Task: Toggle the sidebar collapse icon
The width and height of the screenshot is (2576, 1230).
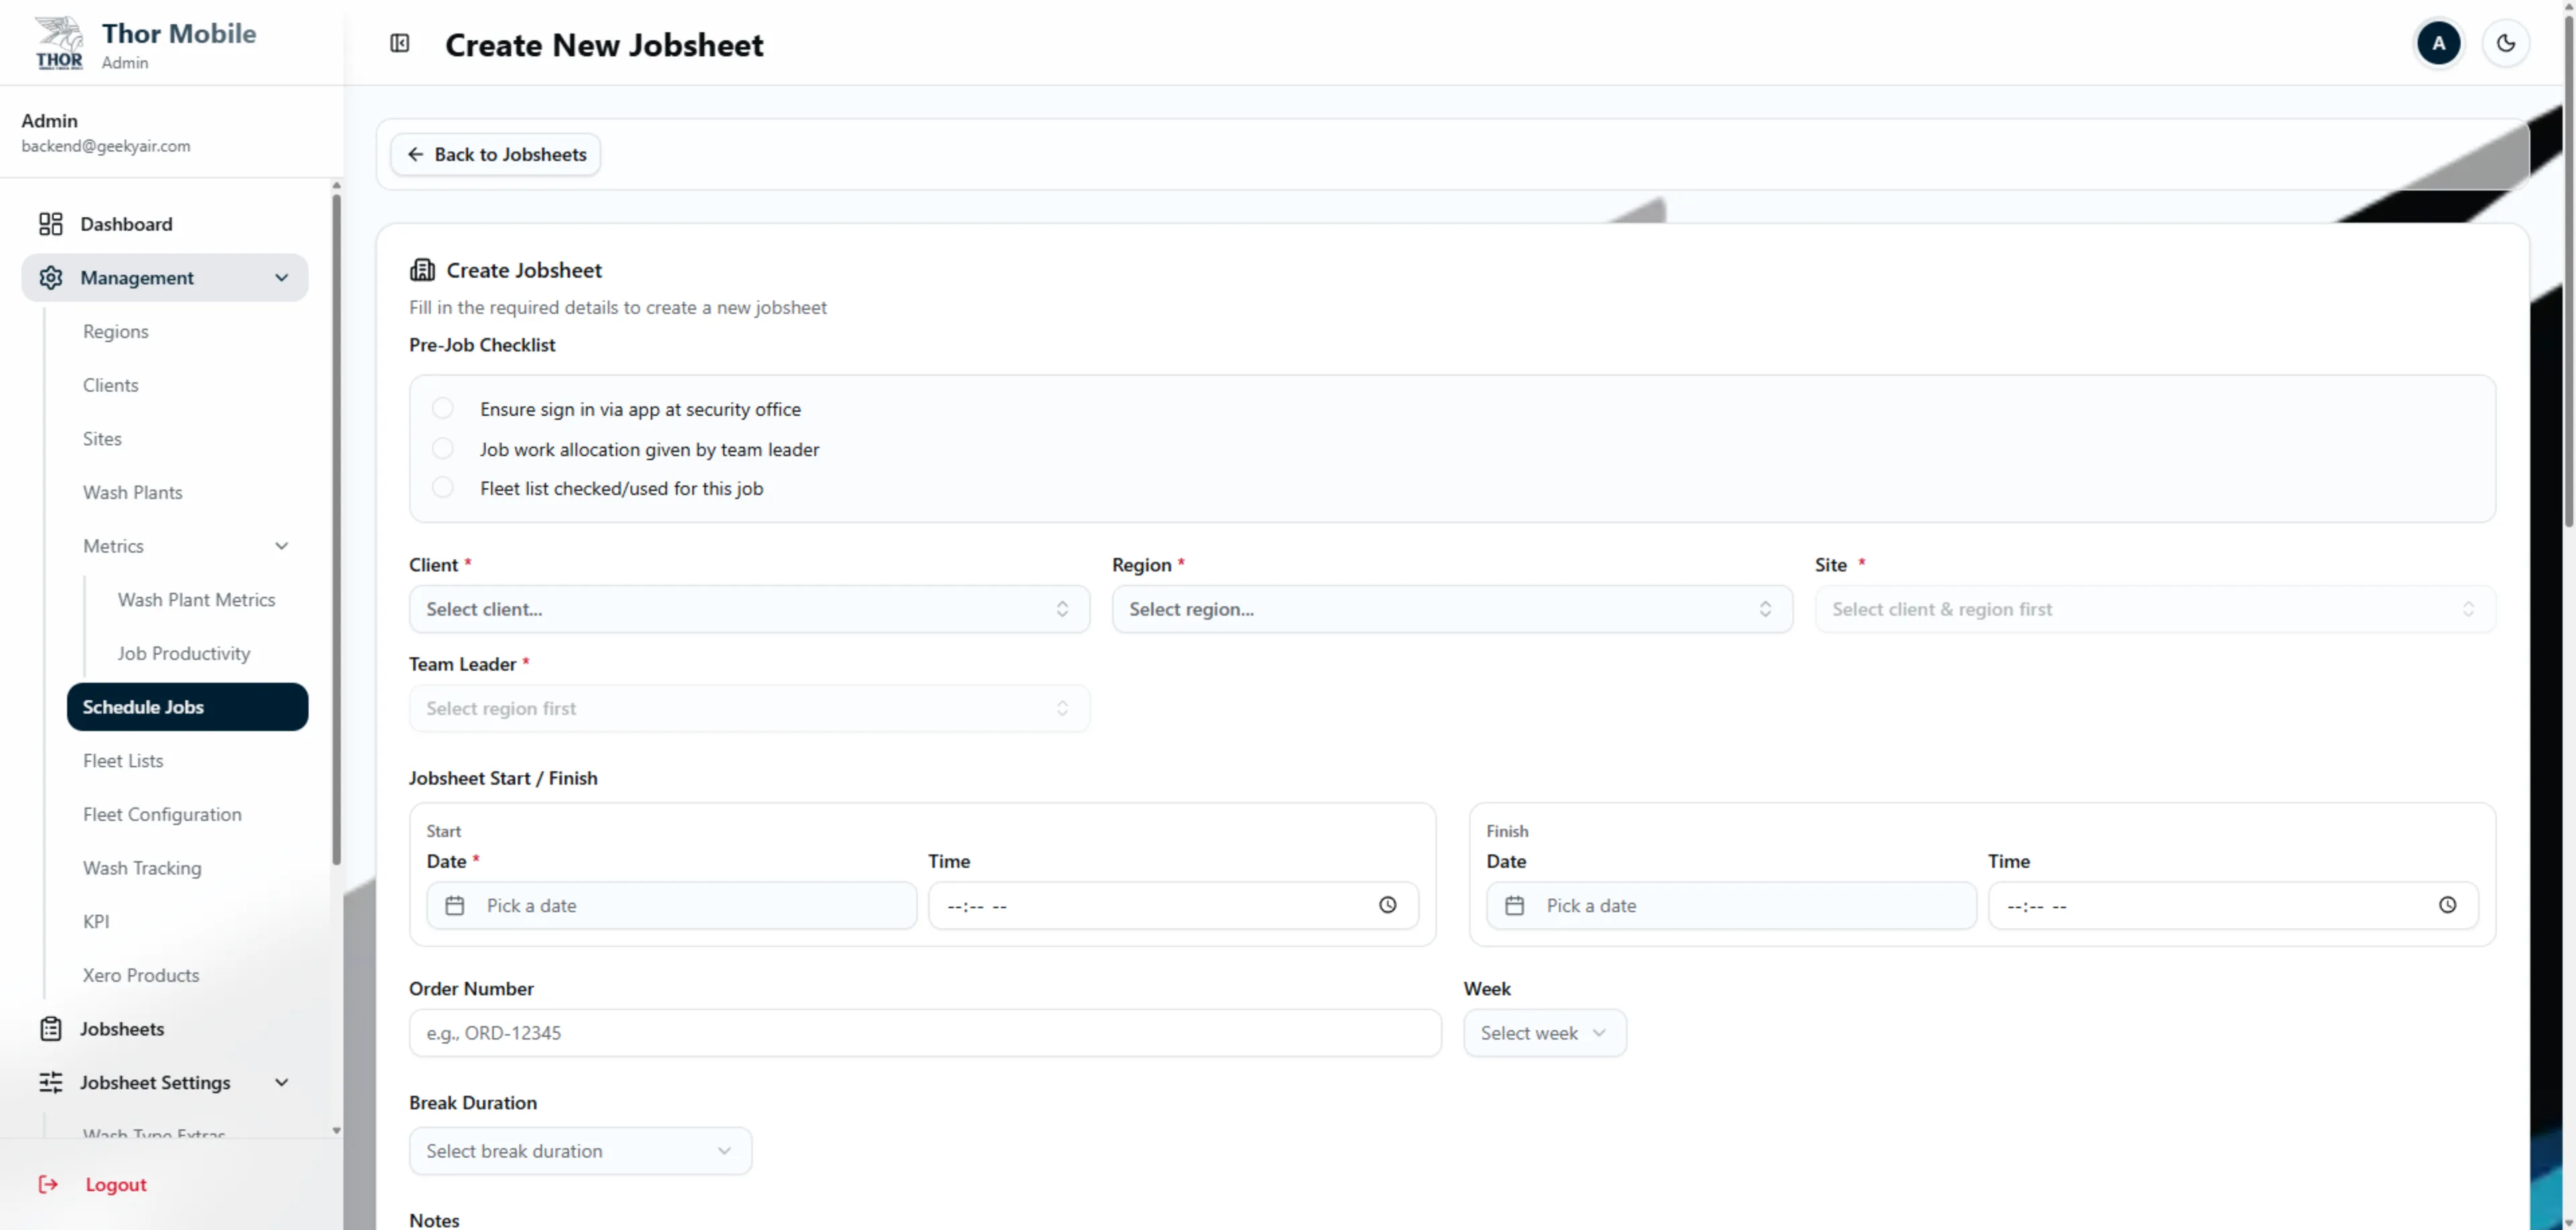Action: 400,43
